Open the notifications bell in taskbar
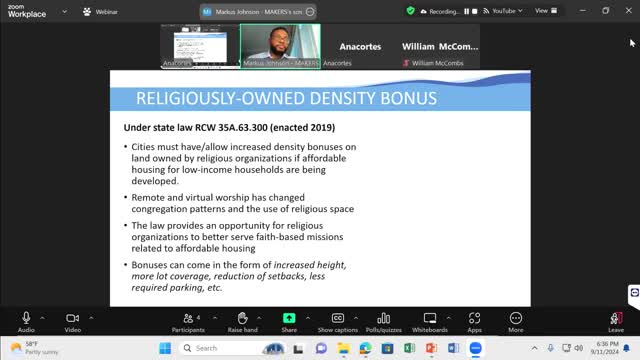 tap(627, 348)
